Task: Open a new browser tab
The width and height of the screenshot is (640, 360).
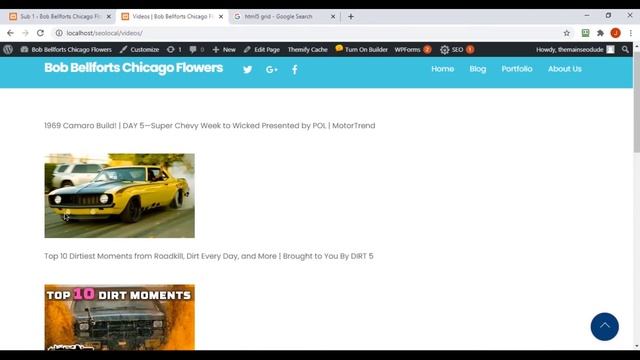Action: pos(351,17)
